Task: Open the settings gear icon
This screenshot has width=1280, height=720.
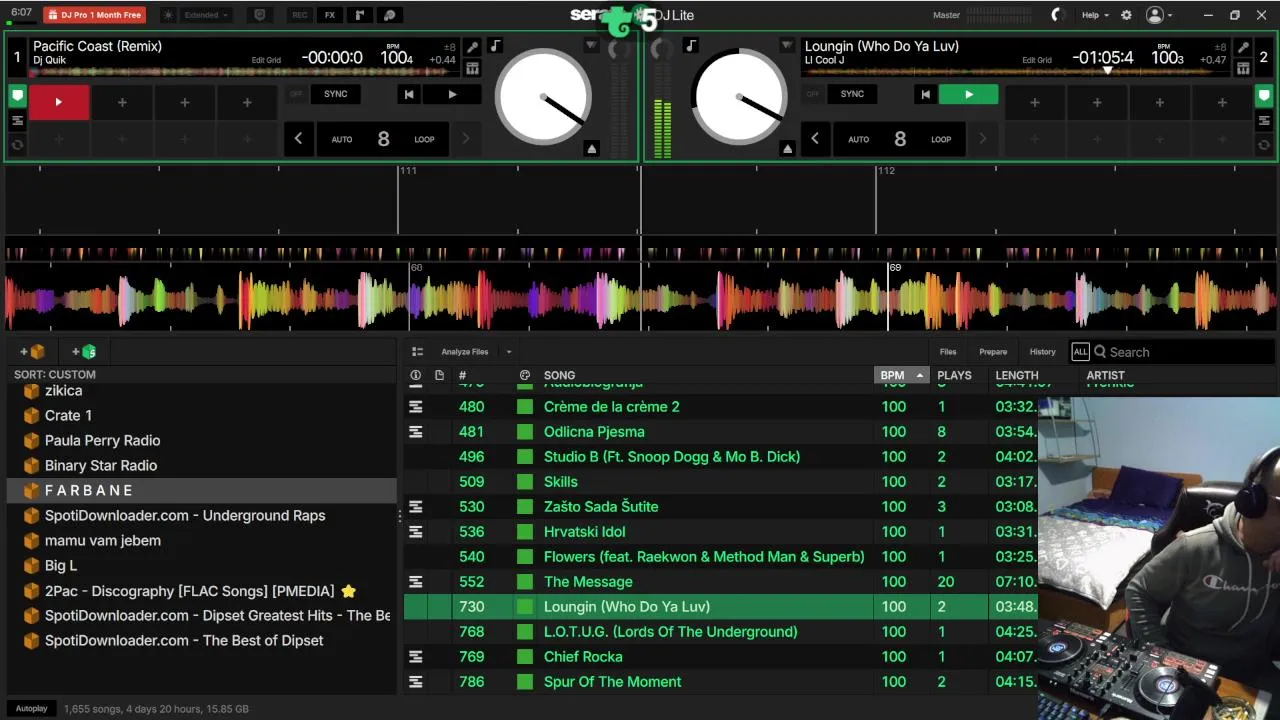Action: point(1126,15)
